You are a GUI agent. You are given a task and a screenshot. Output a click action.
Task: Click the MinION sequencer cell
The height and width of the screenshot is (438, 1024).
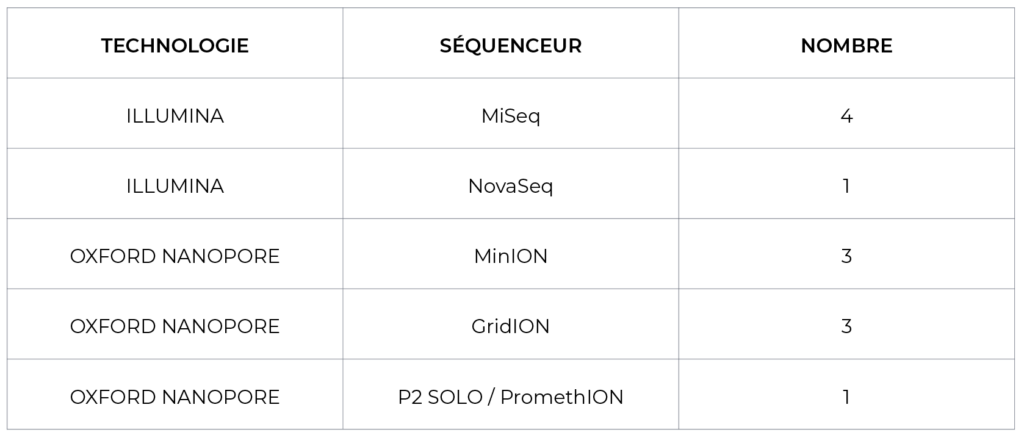pyautogui.click(x=511, y=257)
